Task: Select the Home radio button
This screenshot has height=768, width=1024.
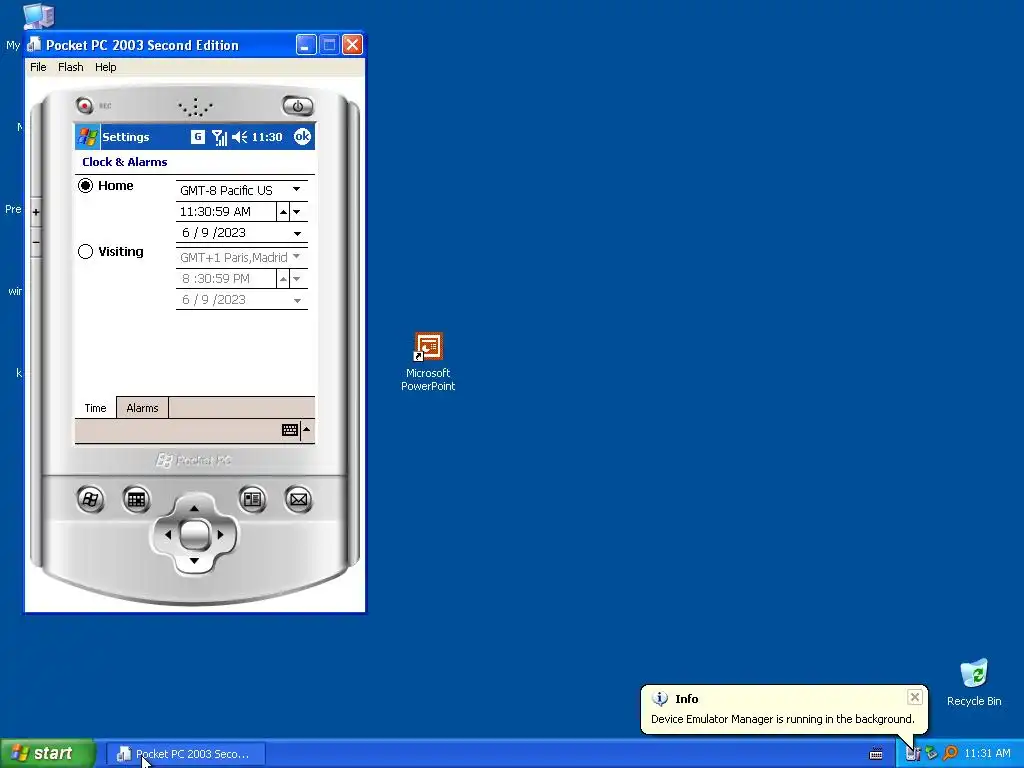Action: point(86,185)
